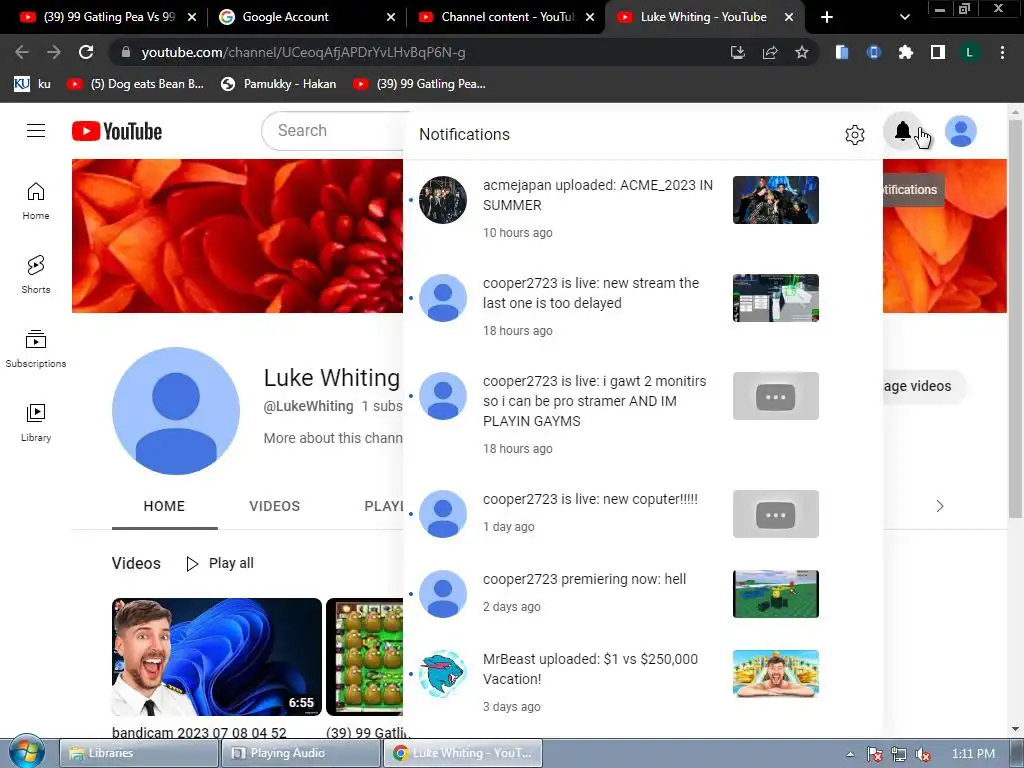Open 'new stream the last one' notification
This screenshot has width=1024, height=768.
[x=643, y=306]
